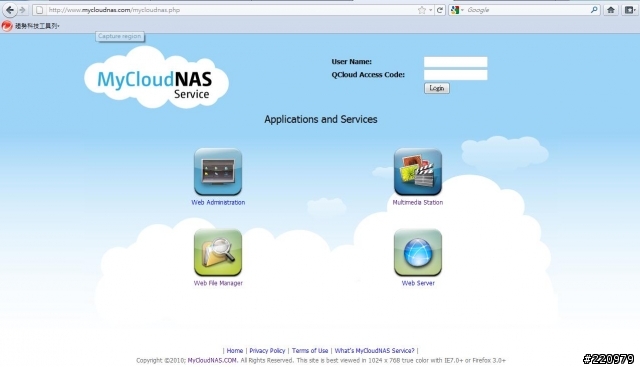Viewport: 640px width, 367px height.
Task: Open the Web Administration icon
Action: click(x=218, y=171)
